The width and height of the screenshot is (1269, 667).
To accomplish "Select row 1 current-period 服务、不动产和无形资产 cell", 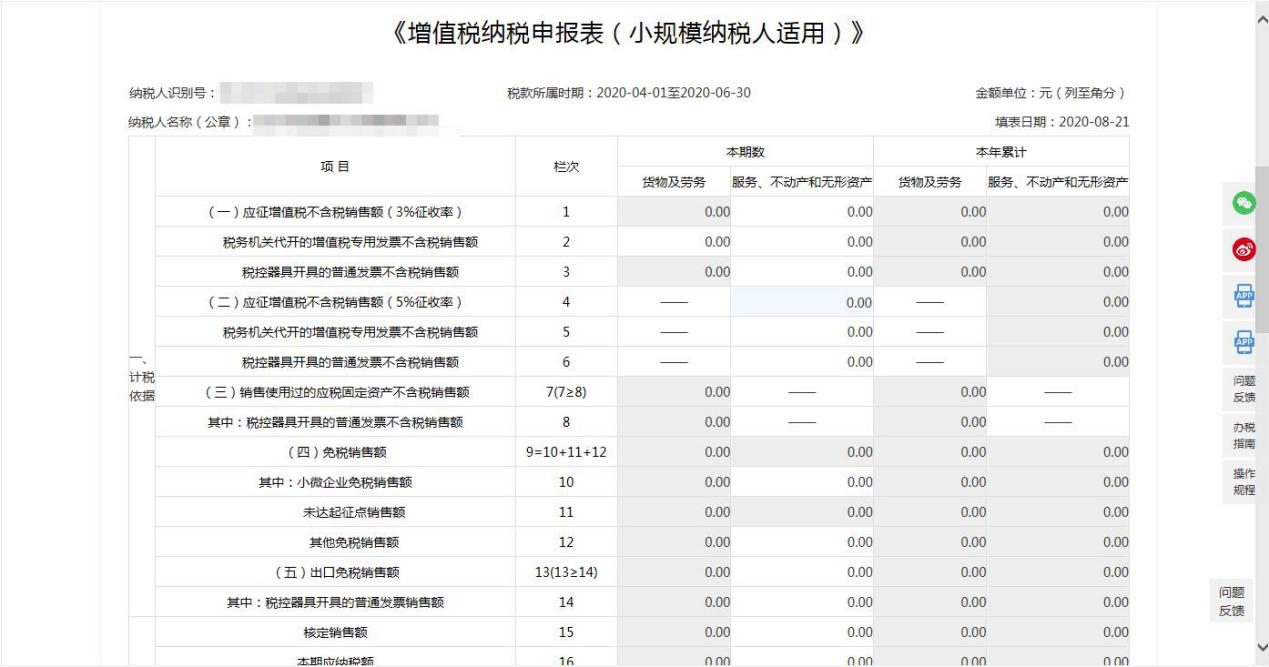I will (x=802, y=212).
